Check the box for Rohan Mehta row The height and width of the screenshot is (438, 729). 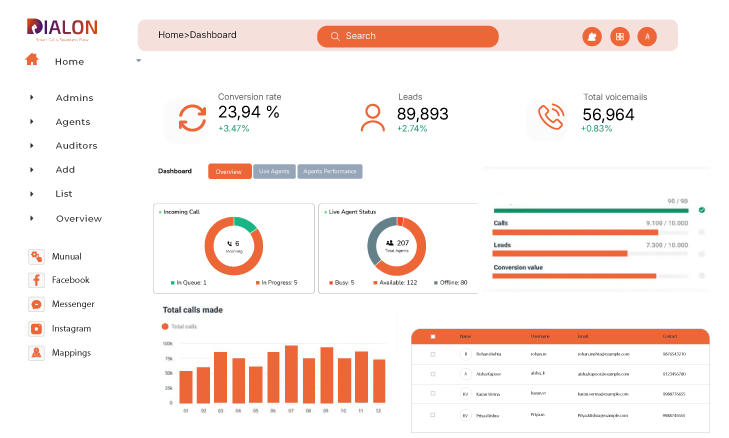tap(432, 354)
